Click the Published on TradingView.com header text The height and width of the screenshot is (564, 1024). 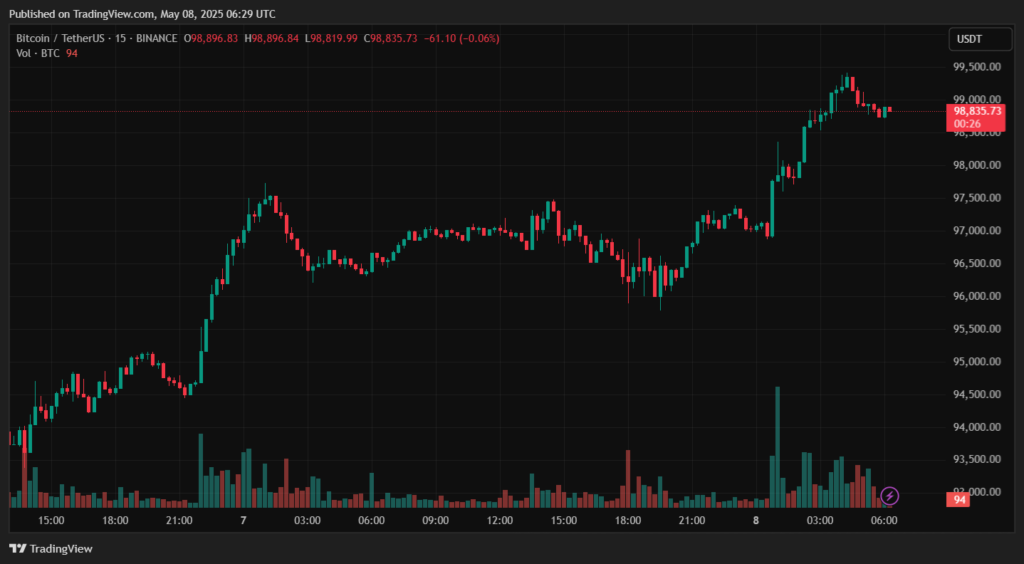tap(140, 14)
